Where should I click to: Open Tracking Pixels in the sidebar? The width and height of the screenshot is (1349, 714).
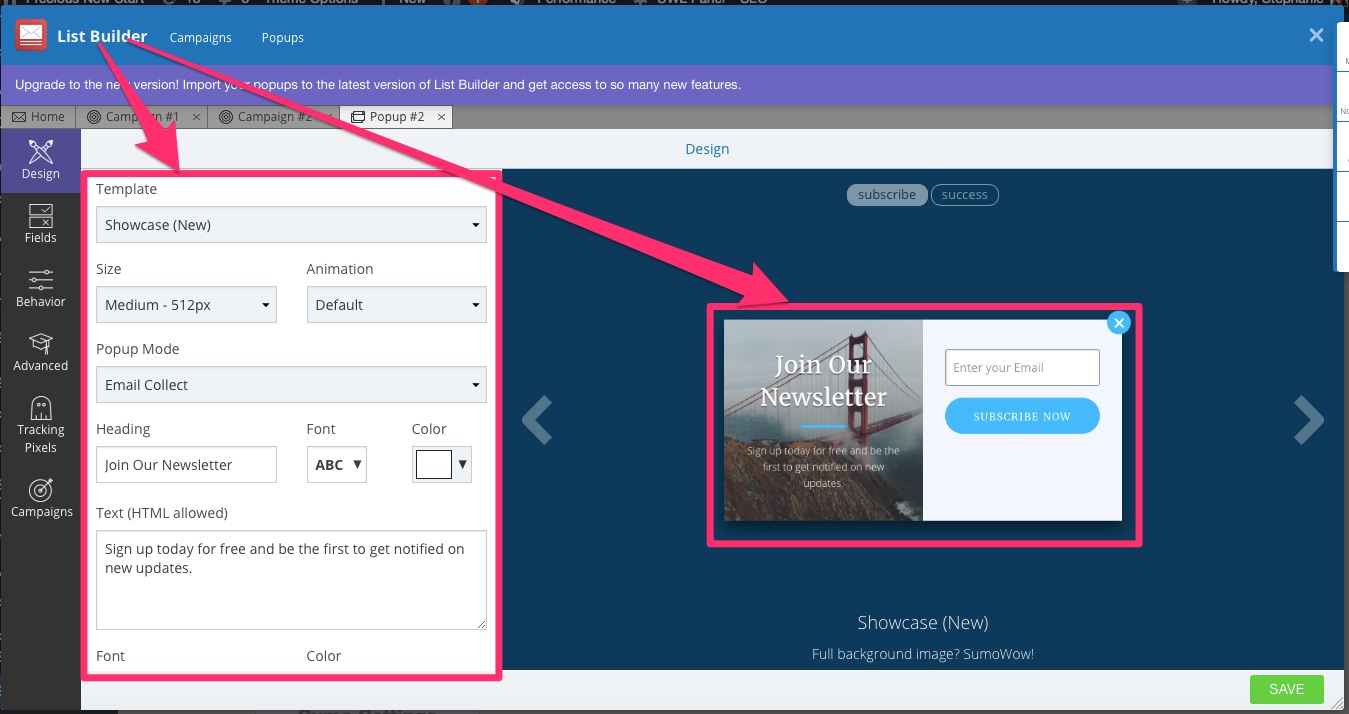coord(40,425)
